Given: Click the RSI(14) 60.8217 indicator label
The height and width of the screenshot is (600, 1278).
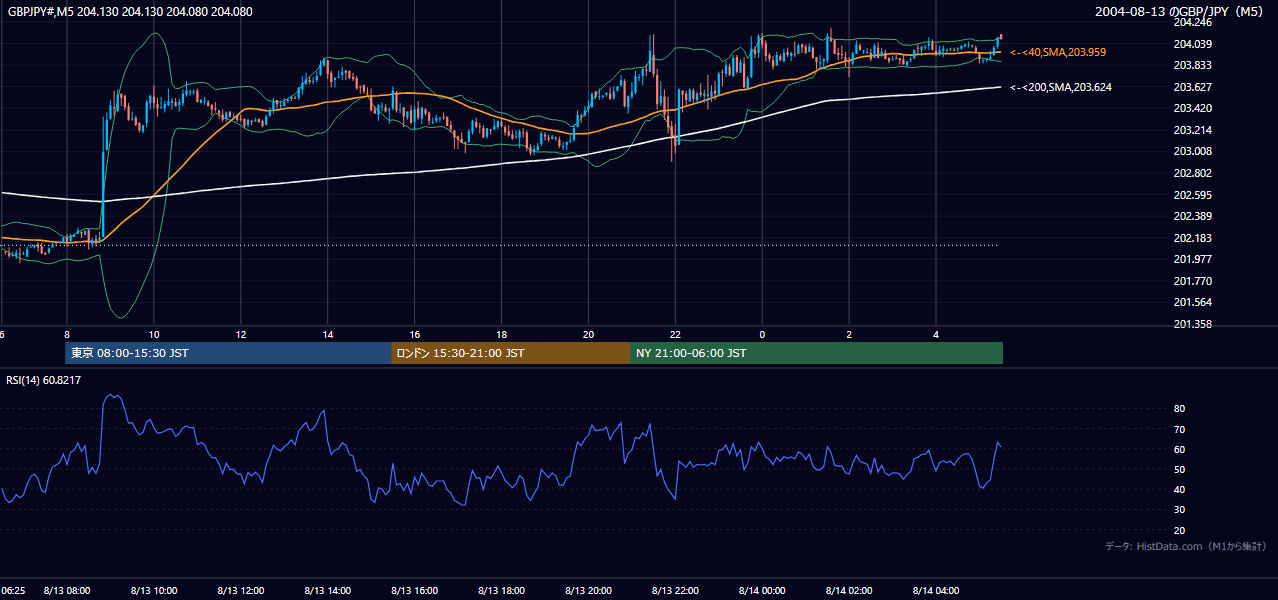Looking at the screenshot, I should (x=44, y=380).
